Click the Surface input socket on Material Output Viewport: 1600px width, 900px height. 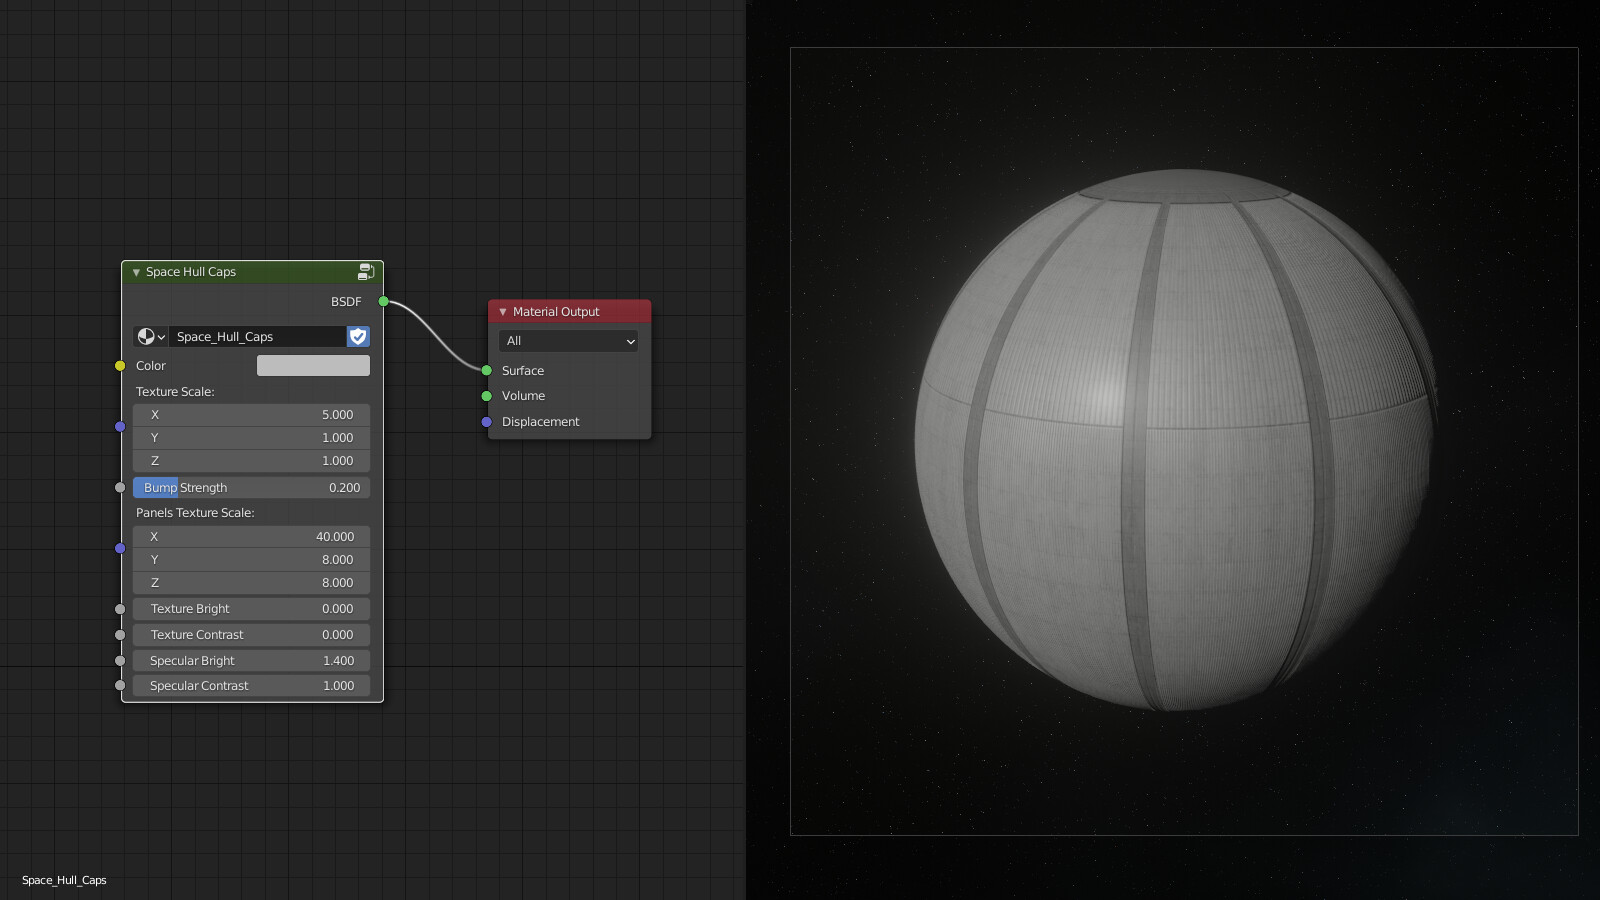tap(487, 370)
